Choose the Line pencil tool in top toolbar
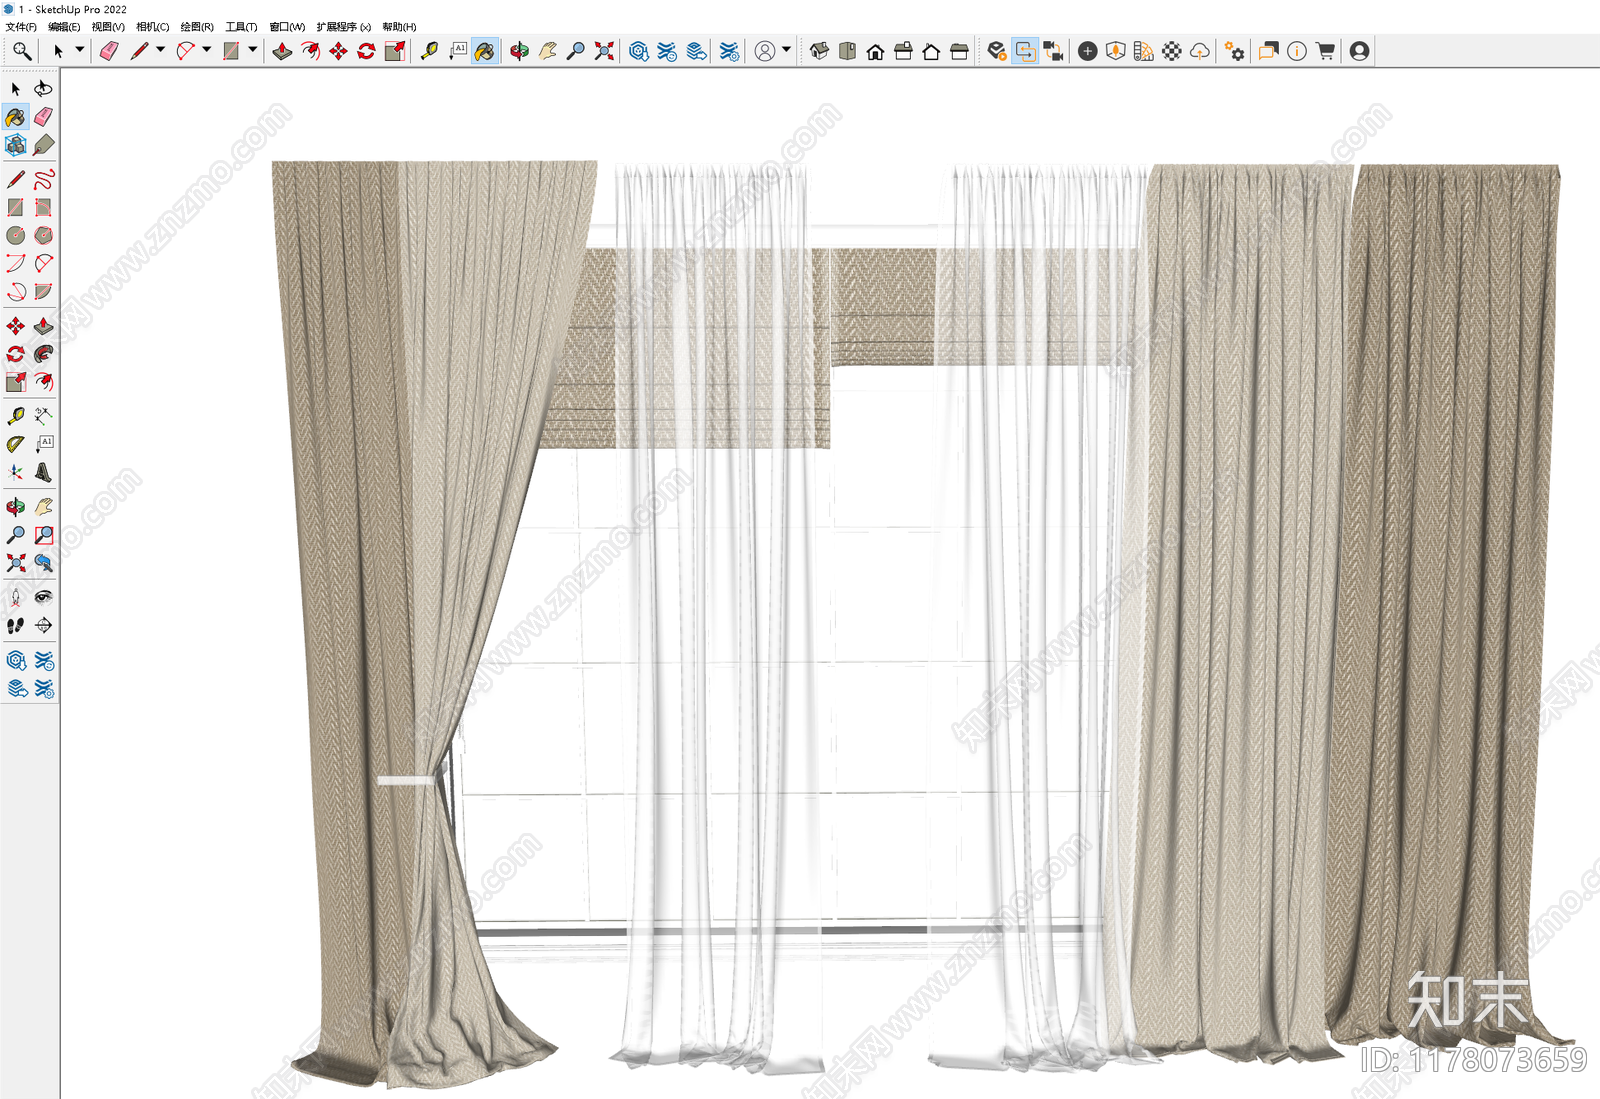The width and height of the screenshot is (1600, 1099). pyautogui.click(x=139, y=51)
